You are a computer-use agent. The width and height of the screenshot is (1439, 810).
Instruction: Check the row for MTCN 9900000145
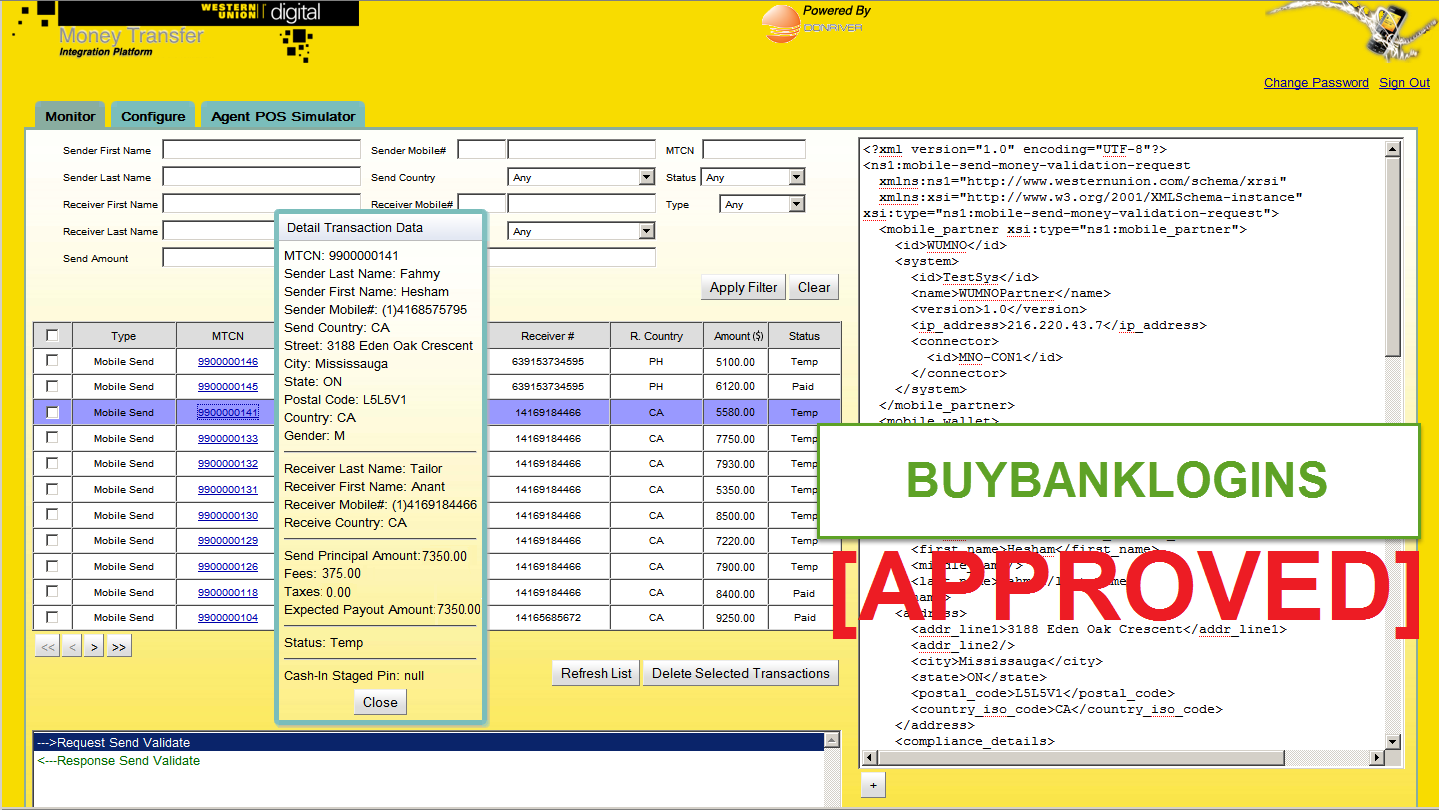click(x=52, y=385)
